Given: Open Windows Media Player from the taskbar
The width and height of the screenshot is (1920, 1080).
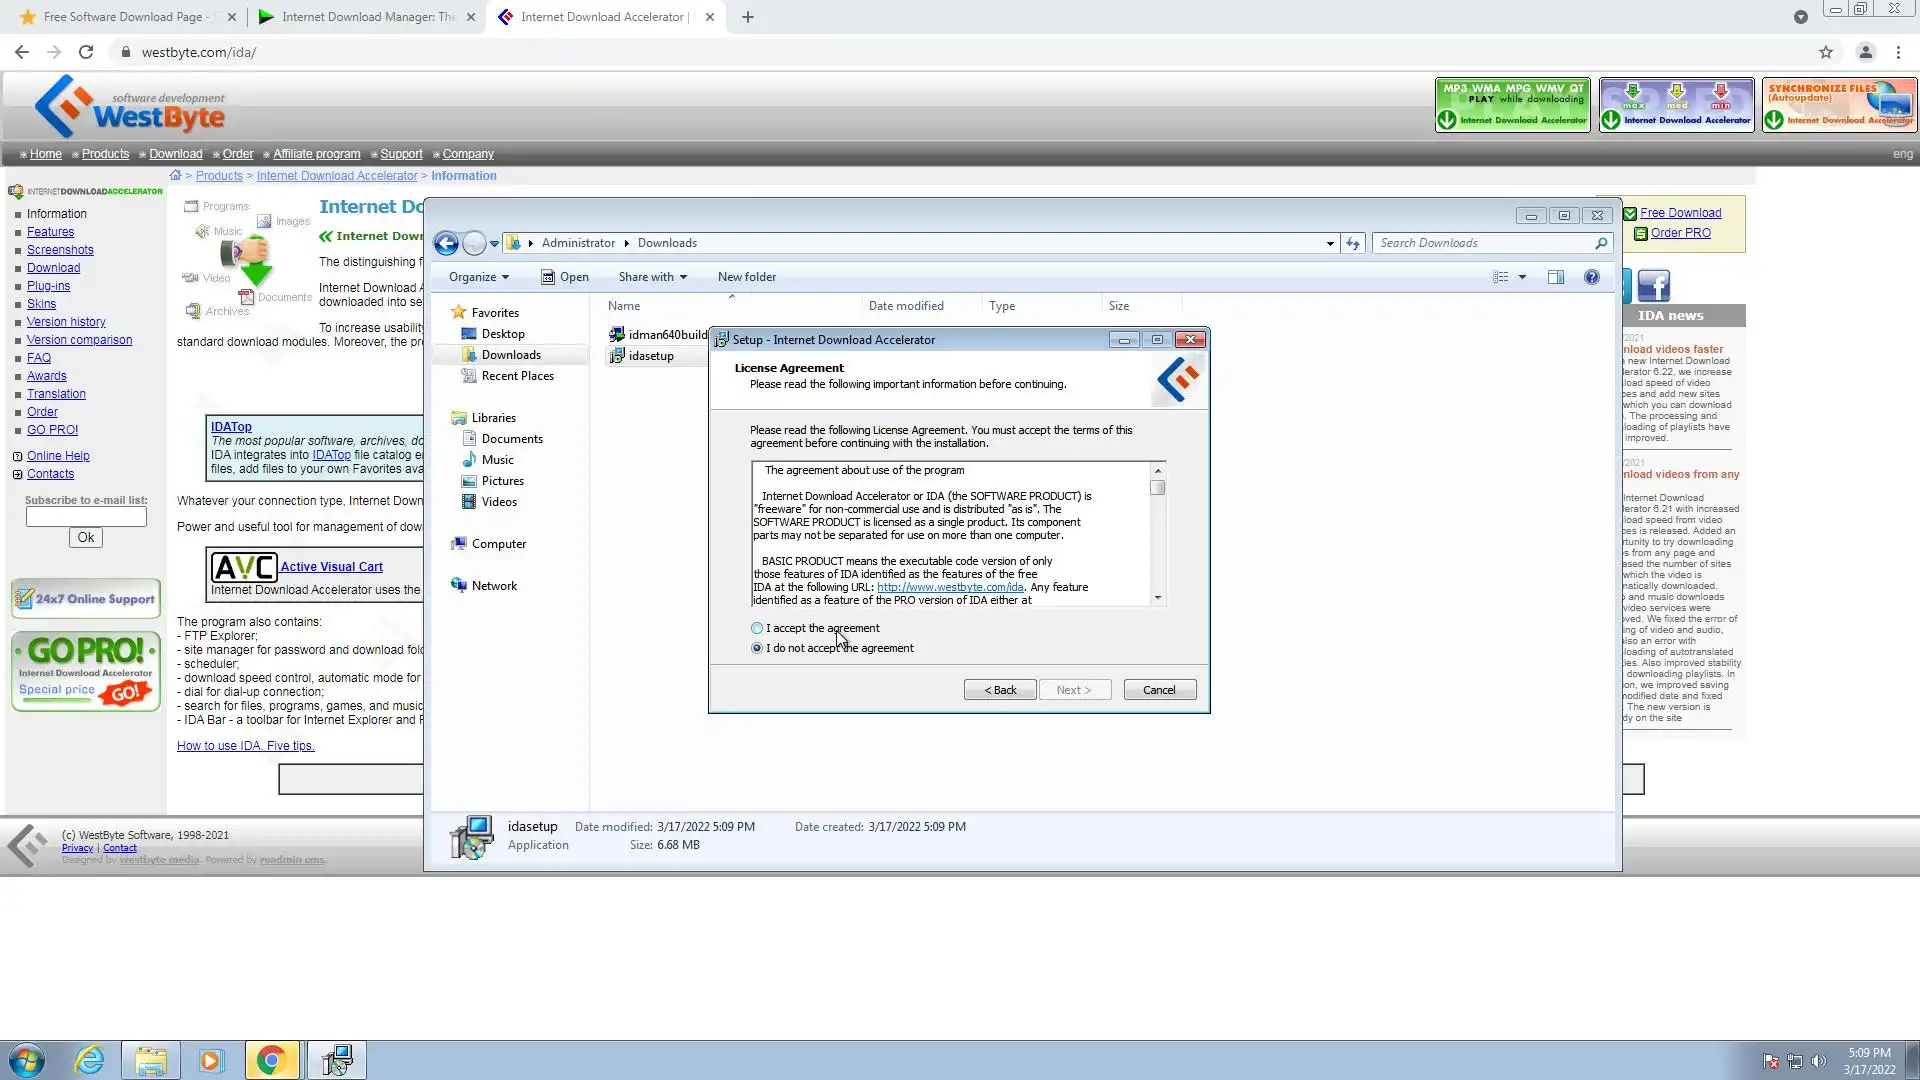Looking at the screenshot, I should tap(211, 1060).
